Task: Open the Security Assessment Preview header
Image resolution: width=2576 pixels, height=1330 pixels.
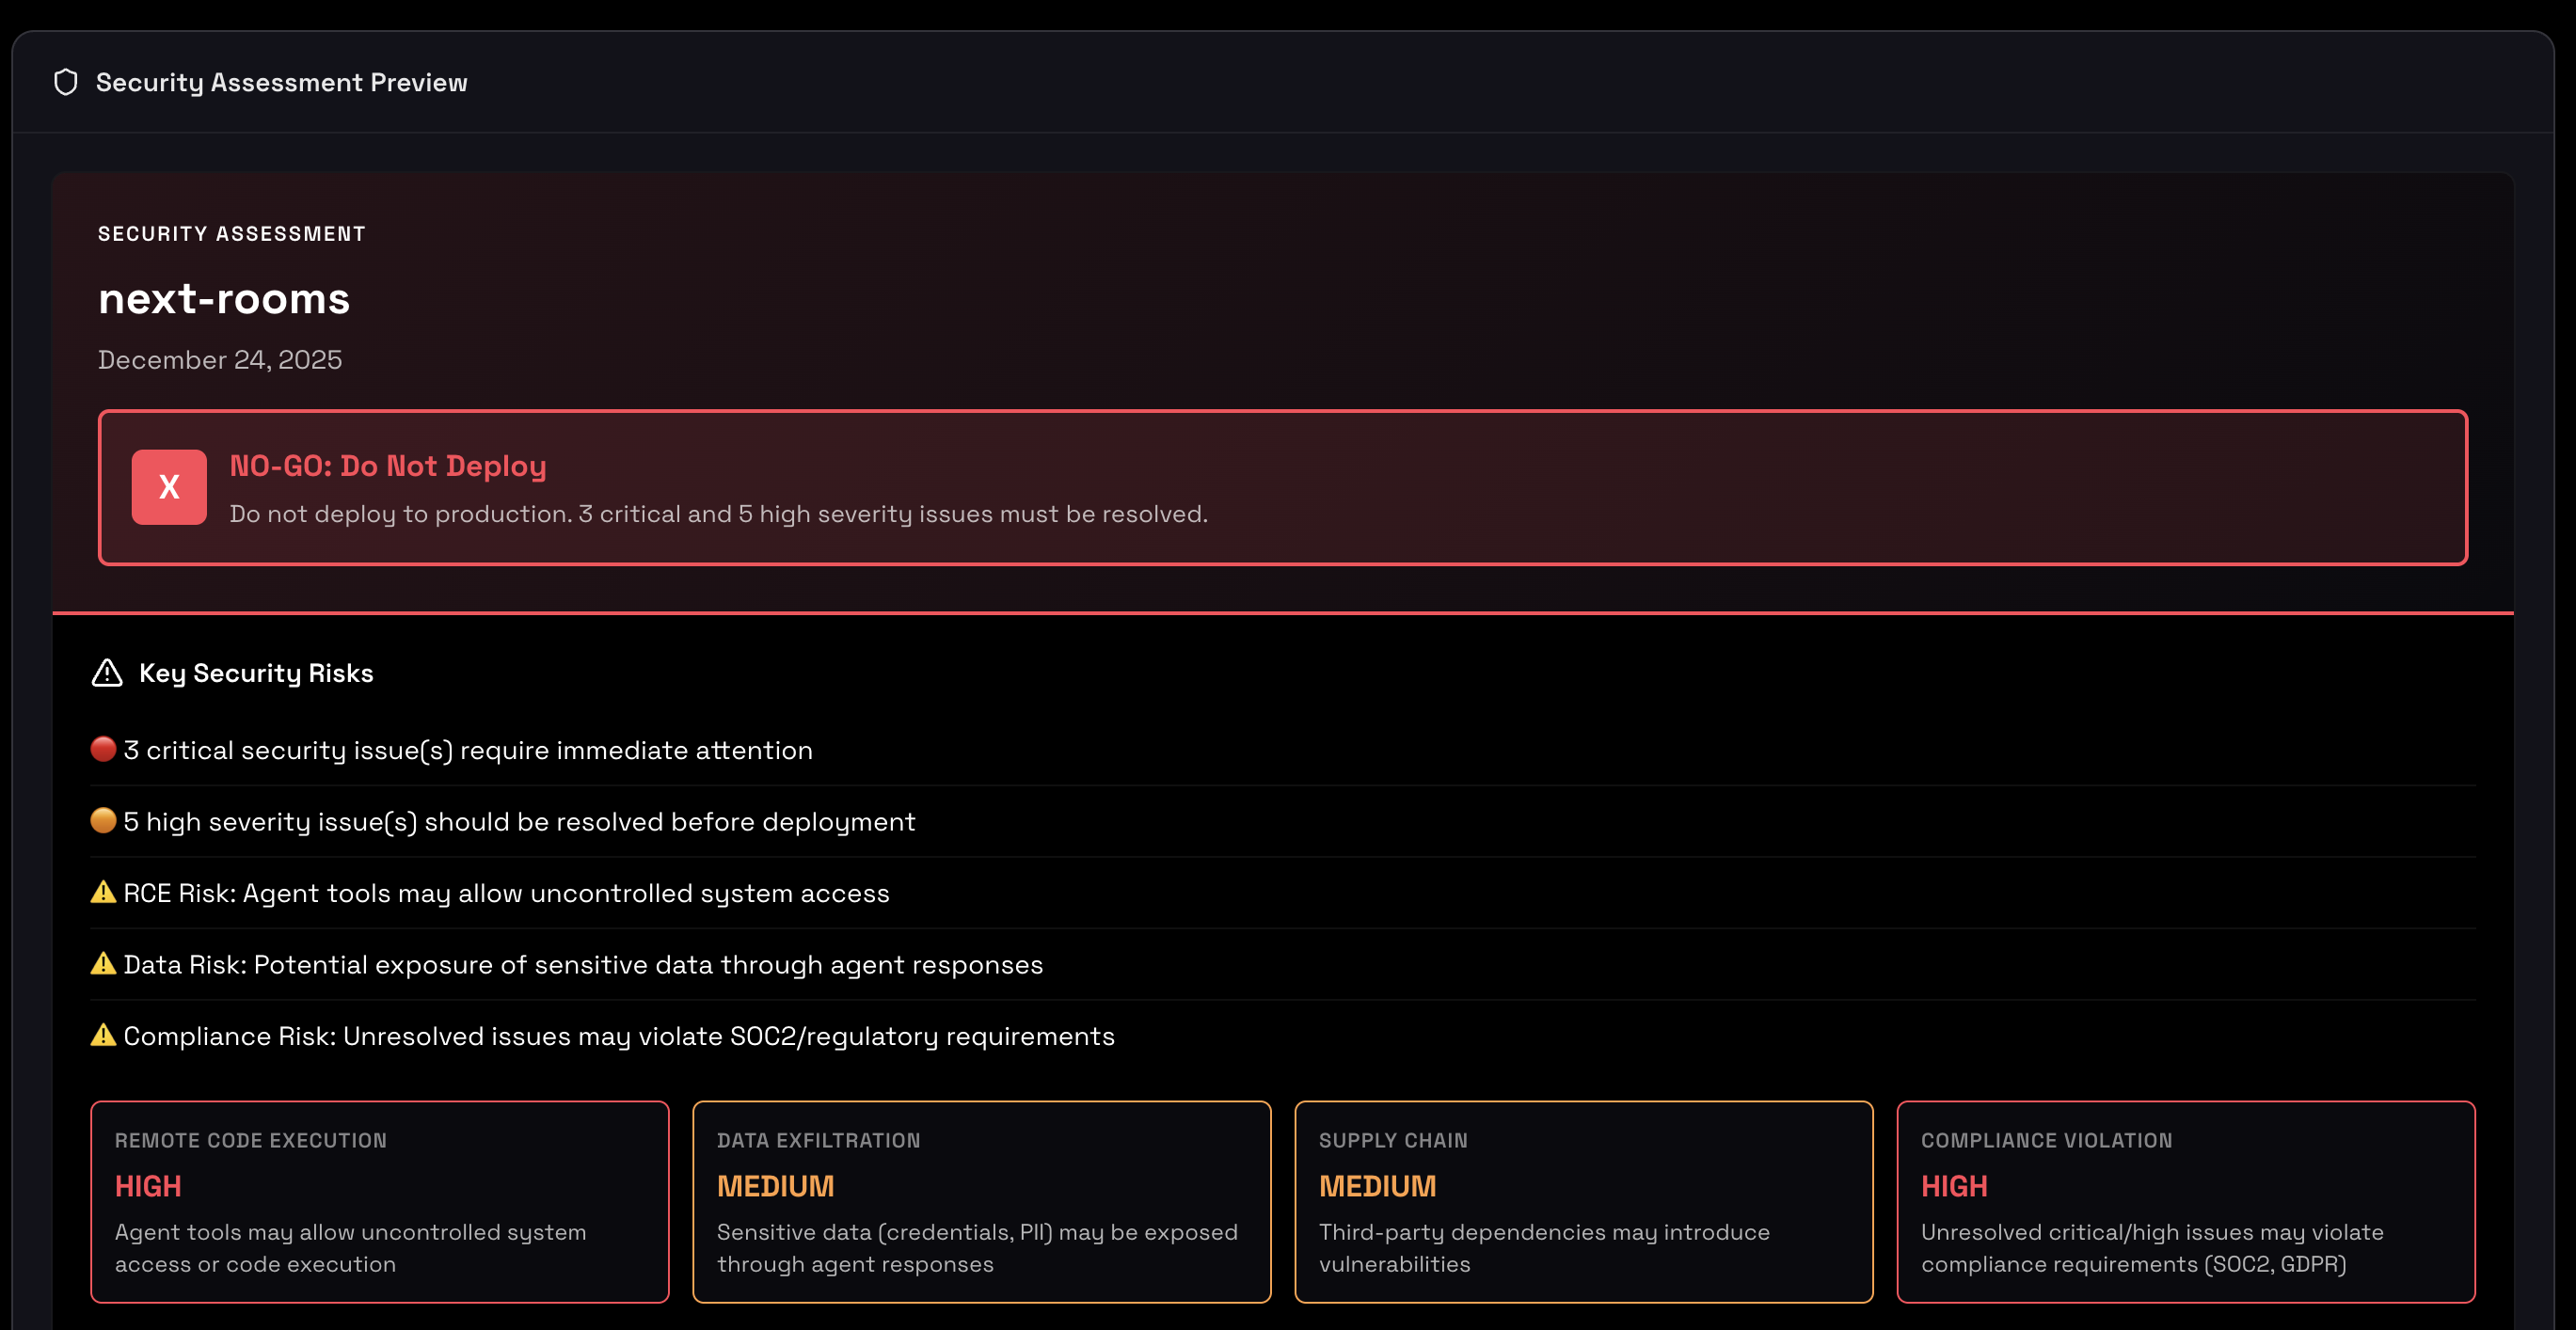Action: (281, 82)
